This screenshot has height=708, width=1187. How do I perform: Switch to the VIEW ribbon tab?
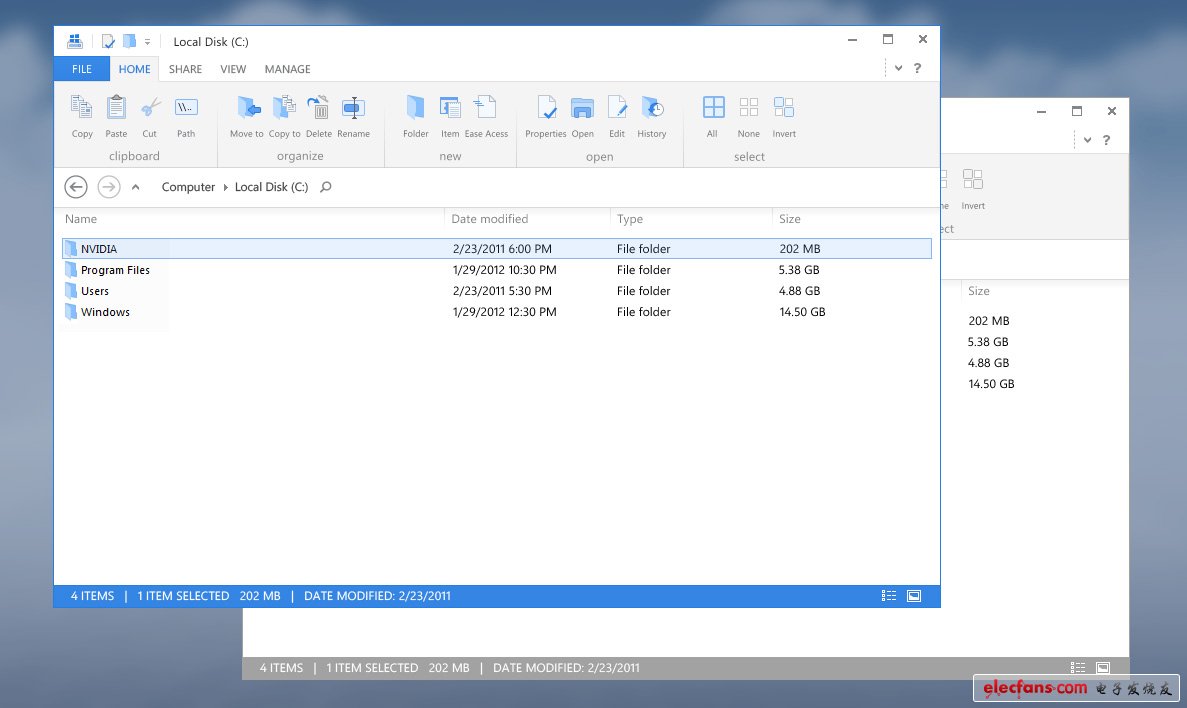233,69
